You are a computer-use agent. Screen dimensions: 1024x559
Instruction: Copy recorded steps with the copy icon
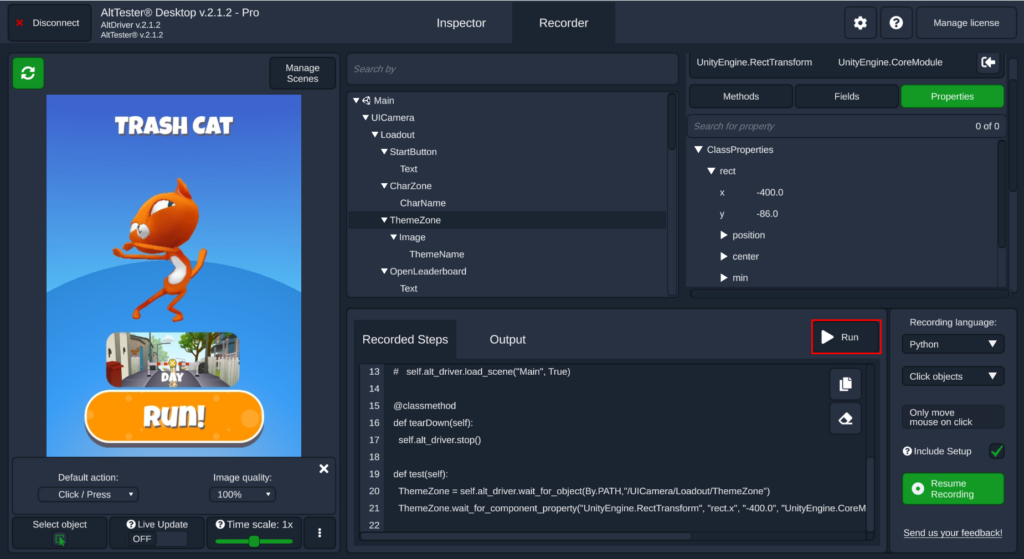(845, 384)
